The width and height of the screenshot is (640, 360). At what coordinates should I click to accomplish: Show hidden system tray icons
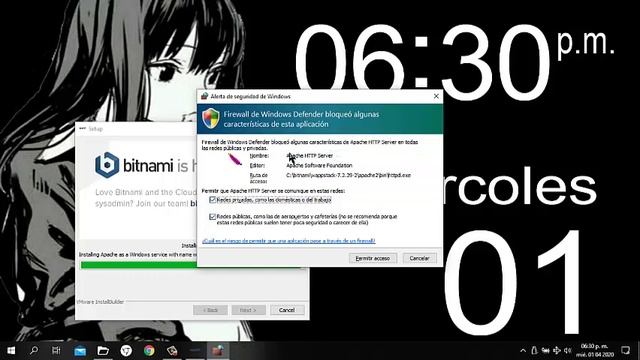pos(523,350)
